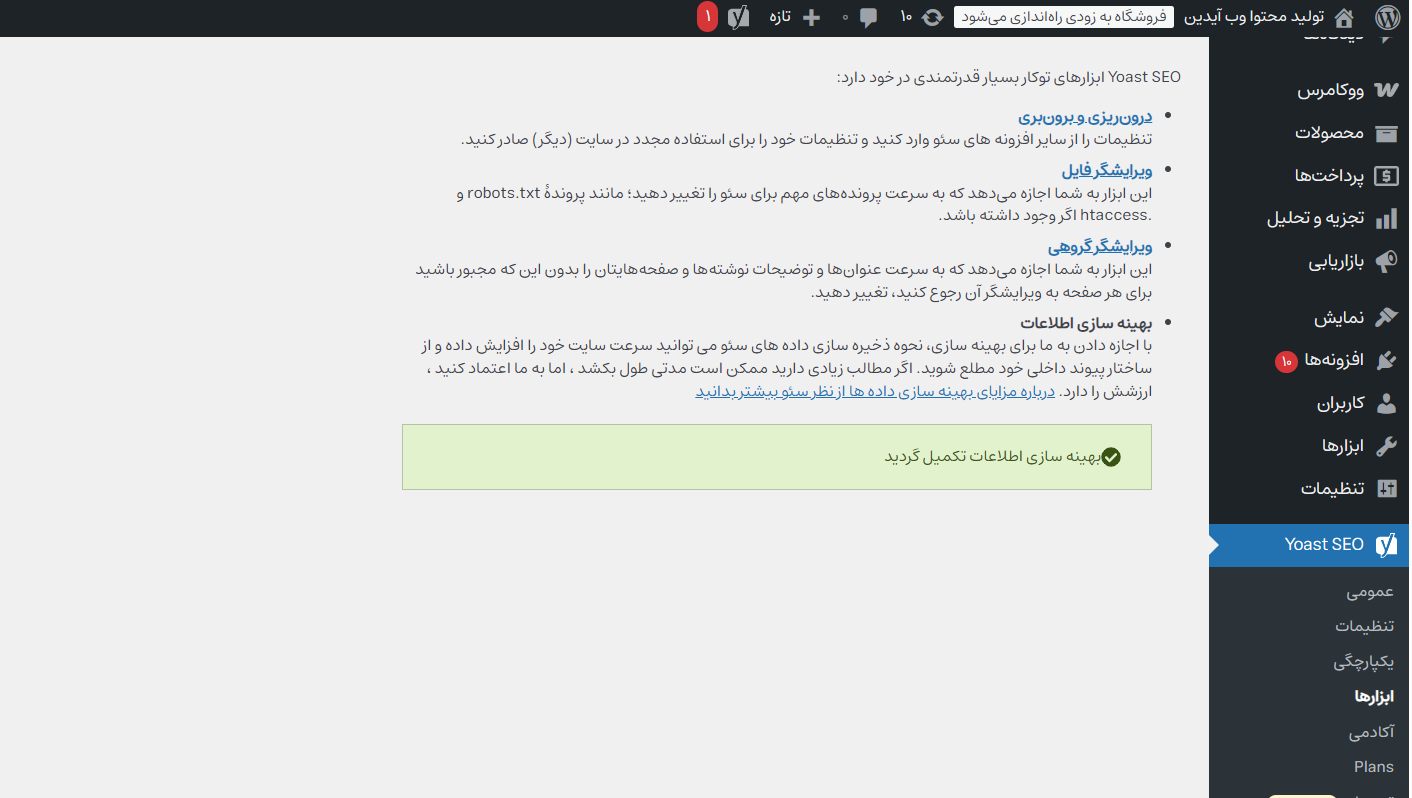Image resolution: width=1412 pixels, height=798 pixels.
Task: Select 'Plans' in the Yoast SEO submenu
Action: (1373, 767)
